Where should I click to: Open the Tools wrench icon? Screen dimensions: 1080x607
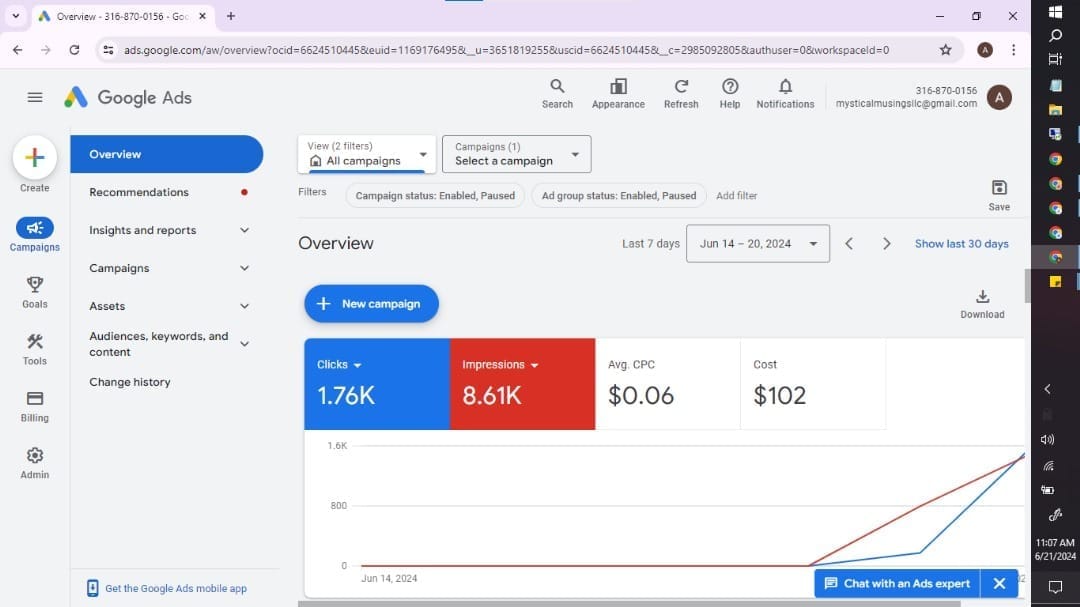34,349
